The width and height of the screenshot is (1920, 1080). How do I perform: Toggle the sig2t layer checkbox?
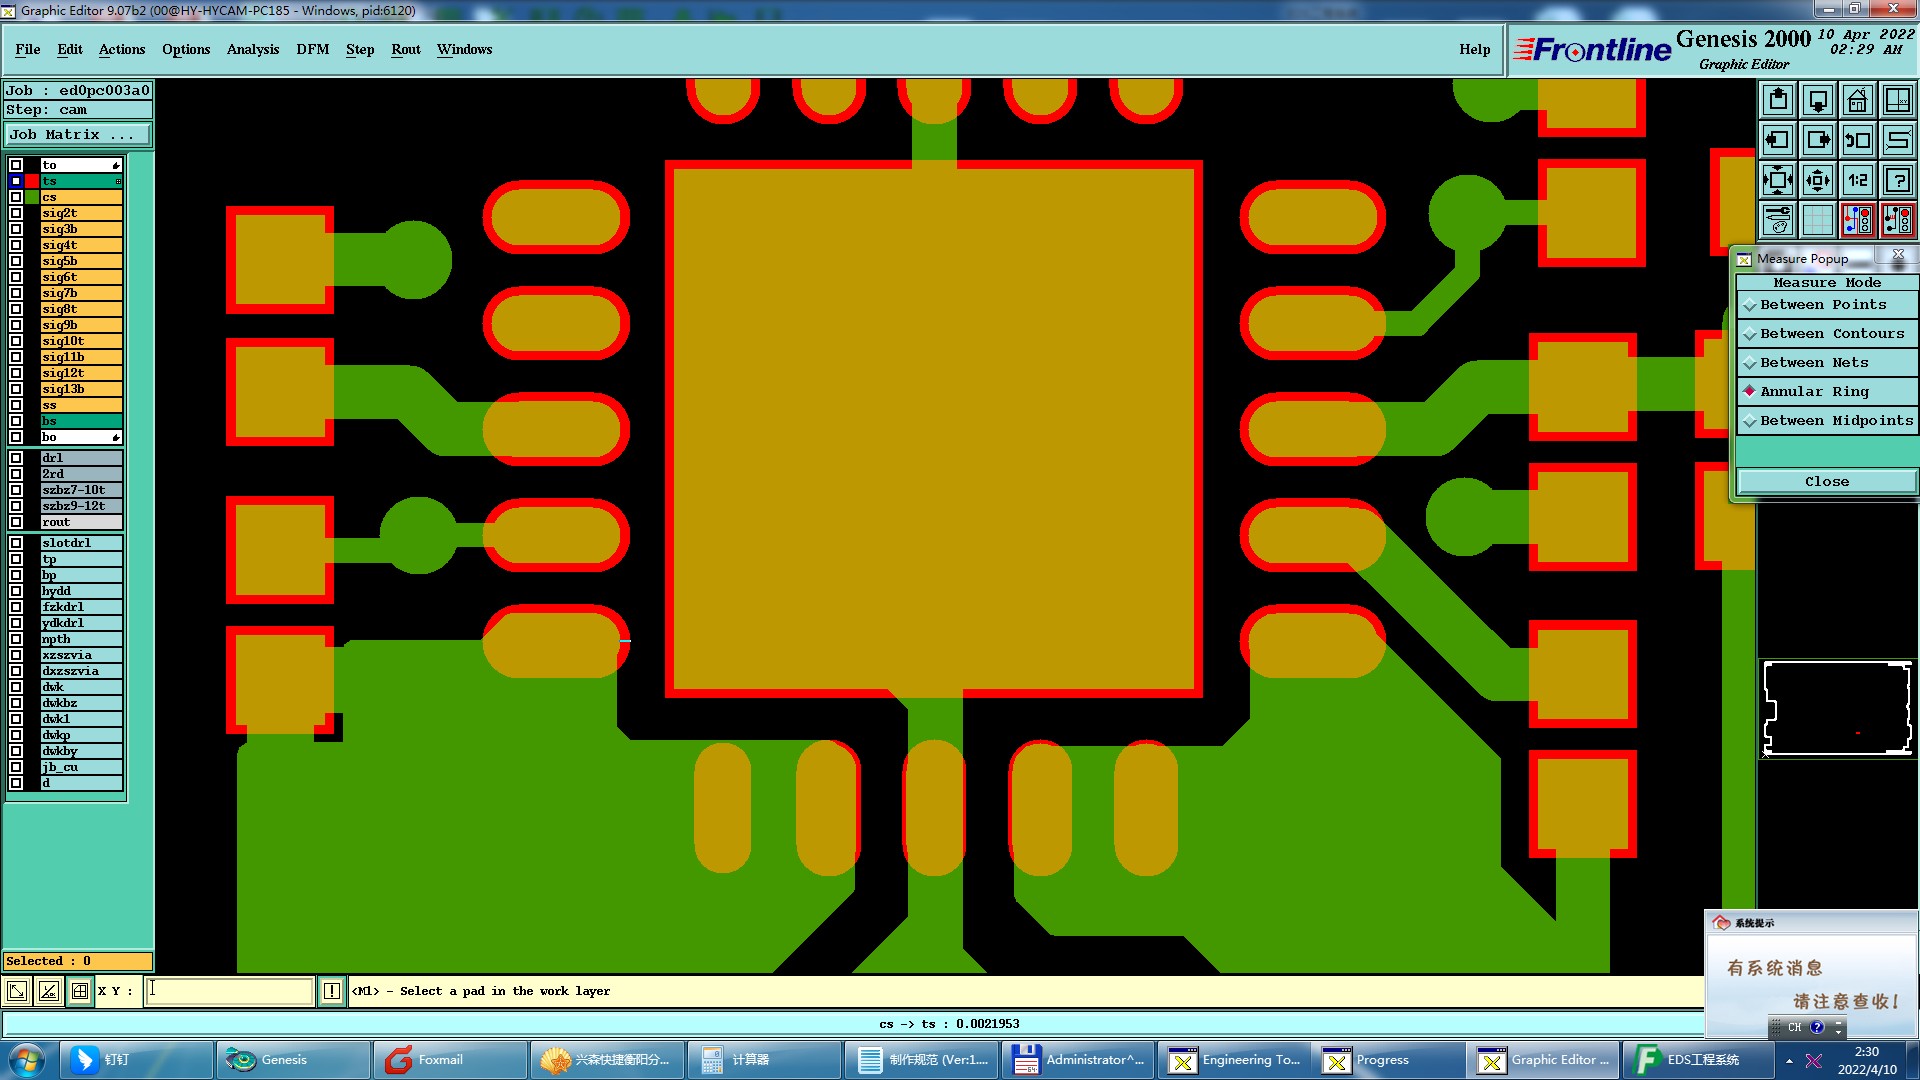[16, 213]
